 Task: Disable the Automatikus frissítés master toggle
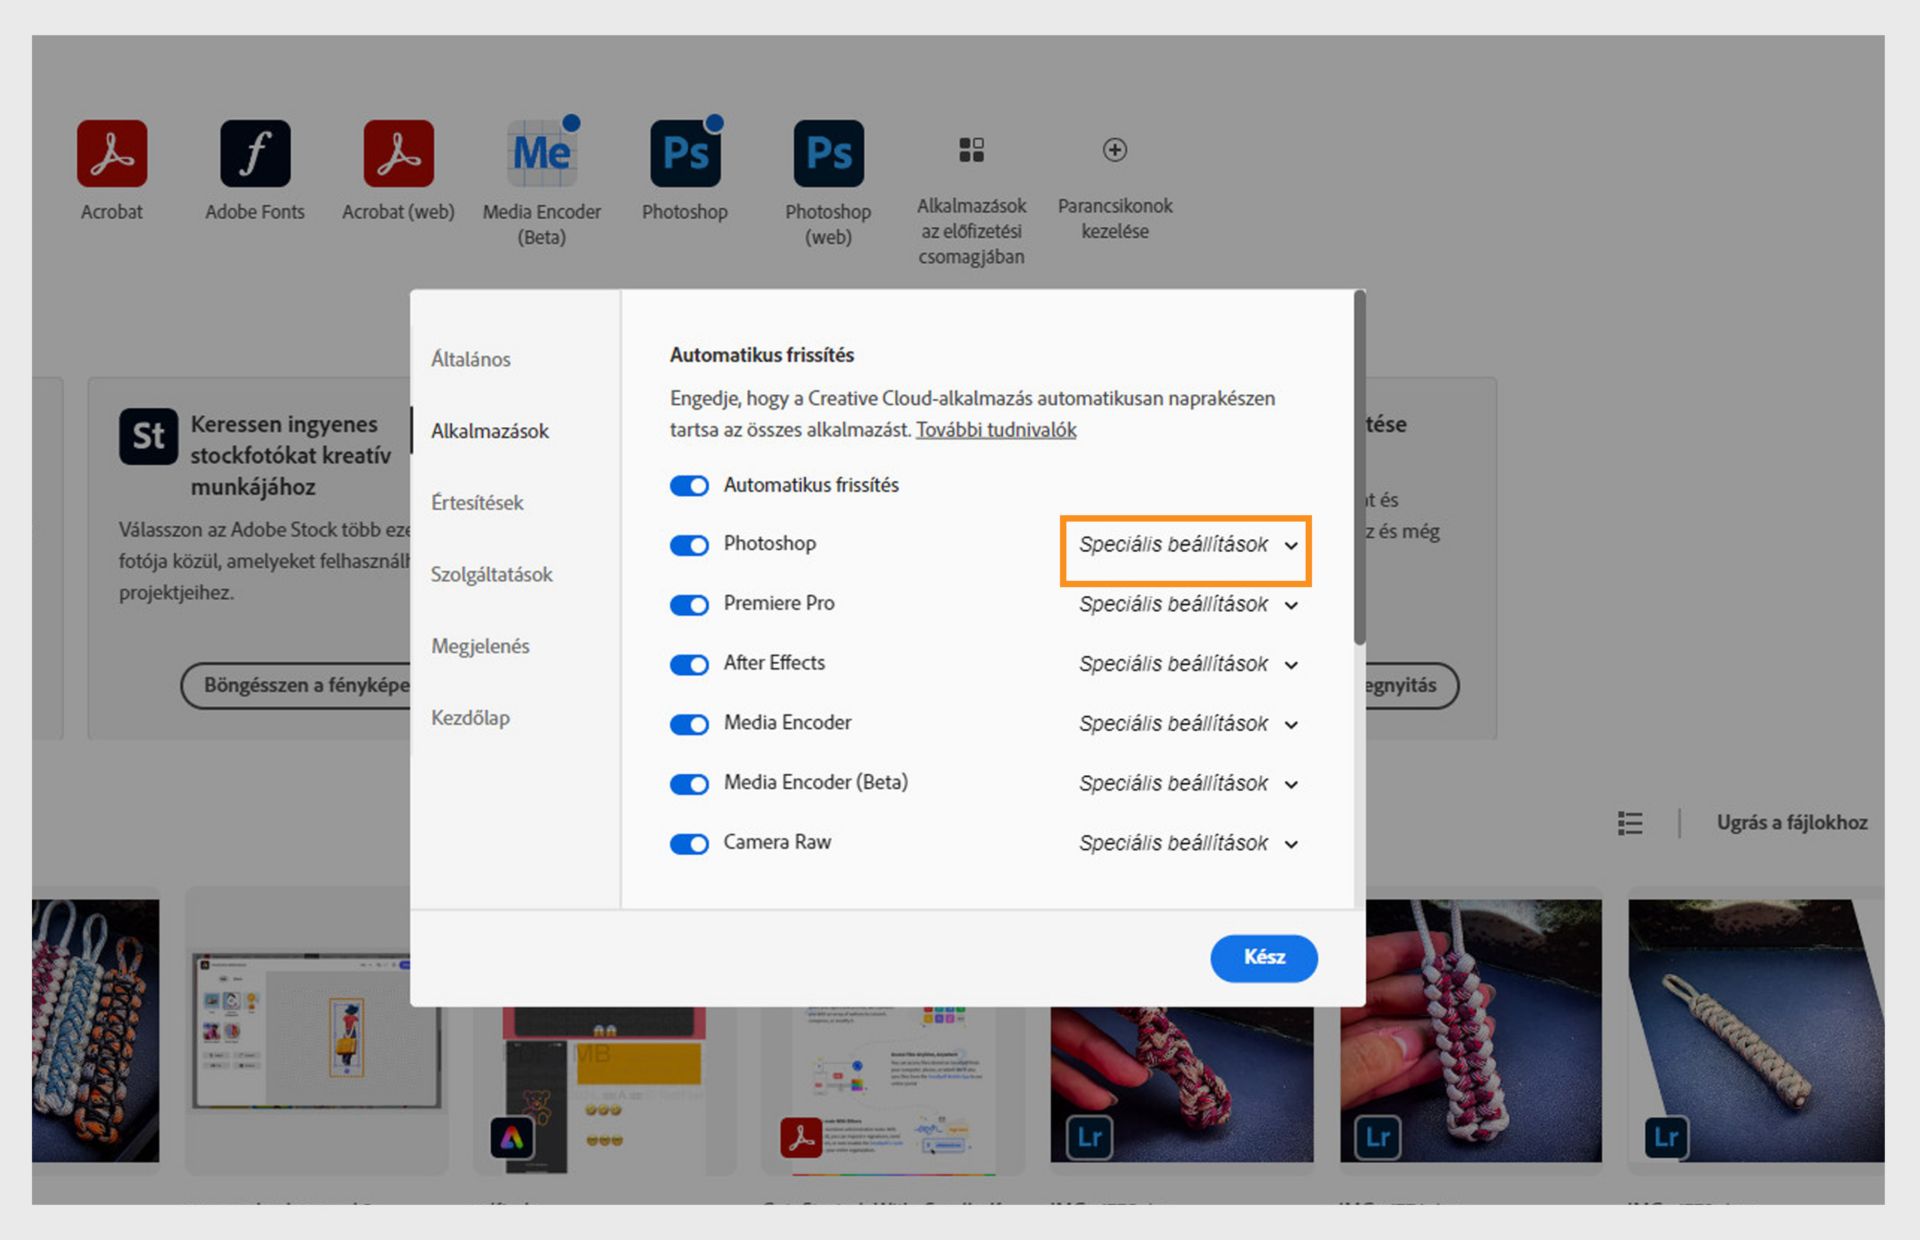point(689,485)
